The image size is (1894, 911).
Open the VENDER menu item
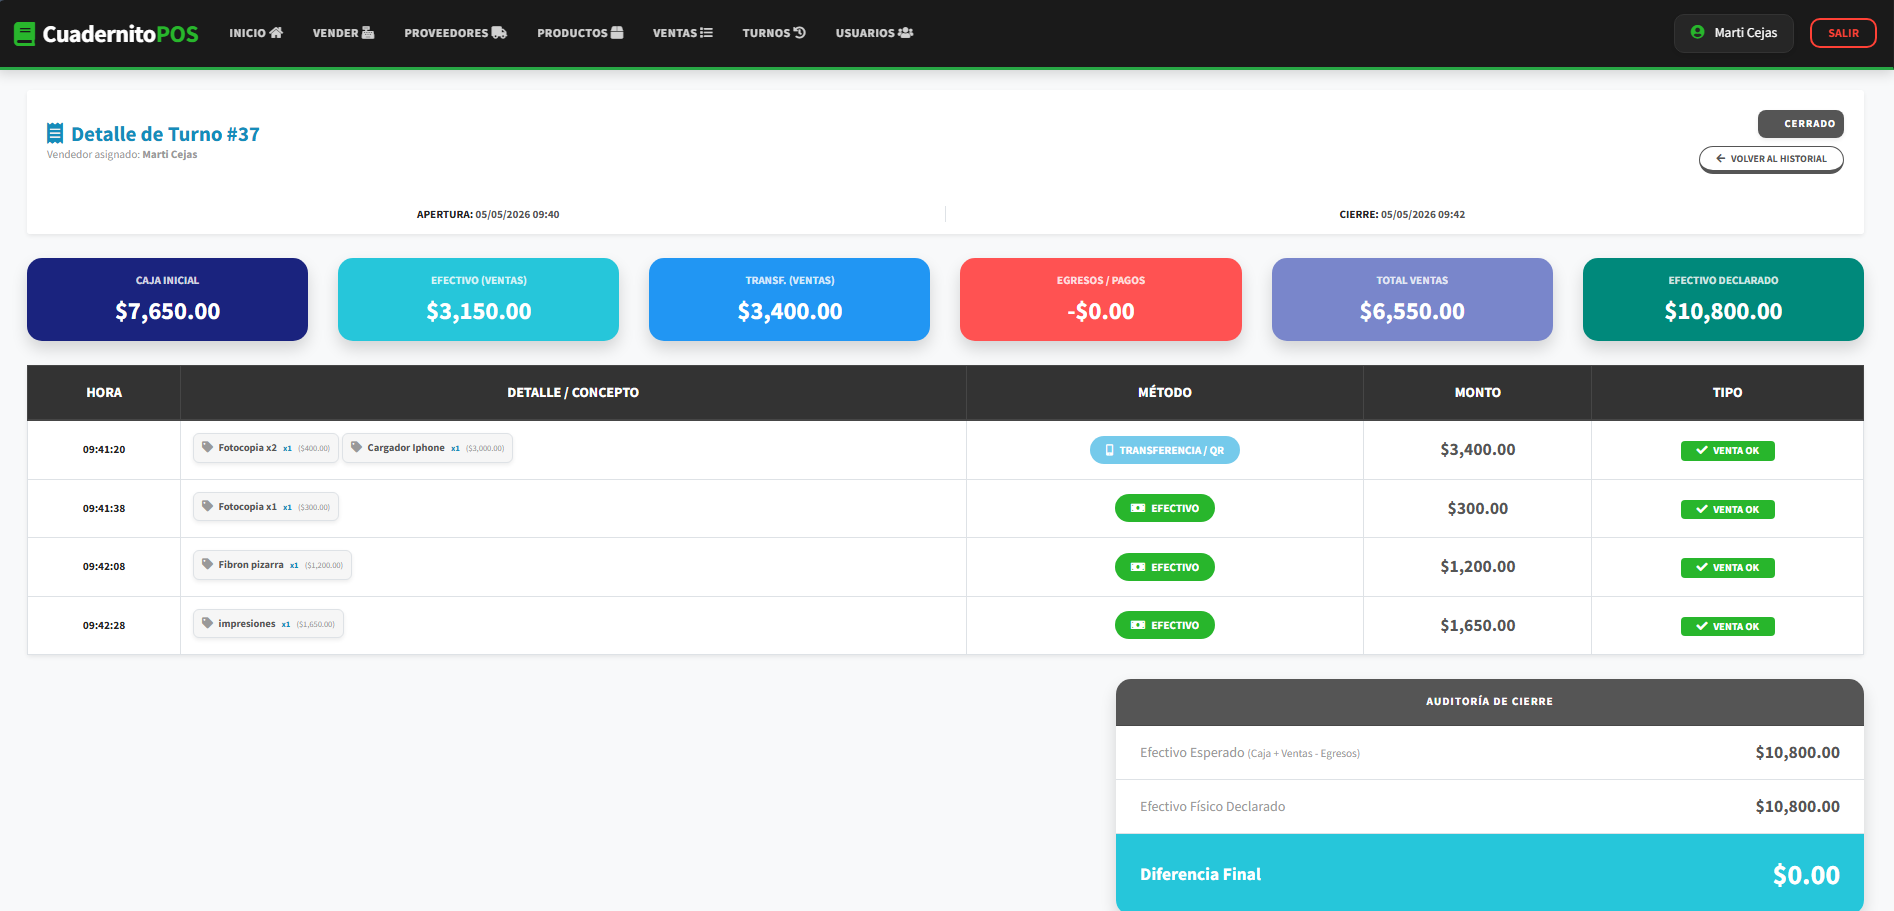click(x=343, y=33)
